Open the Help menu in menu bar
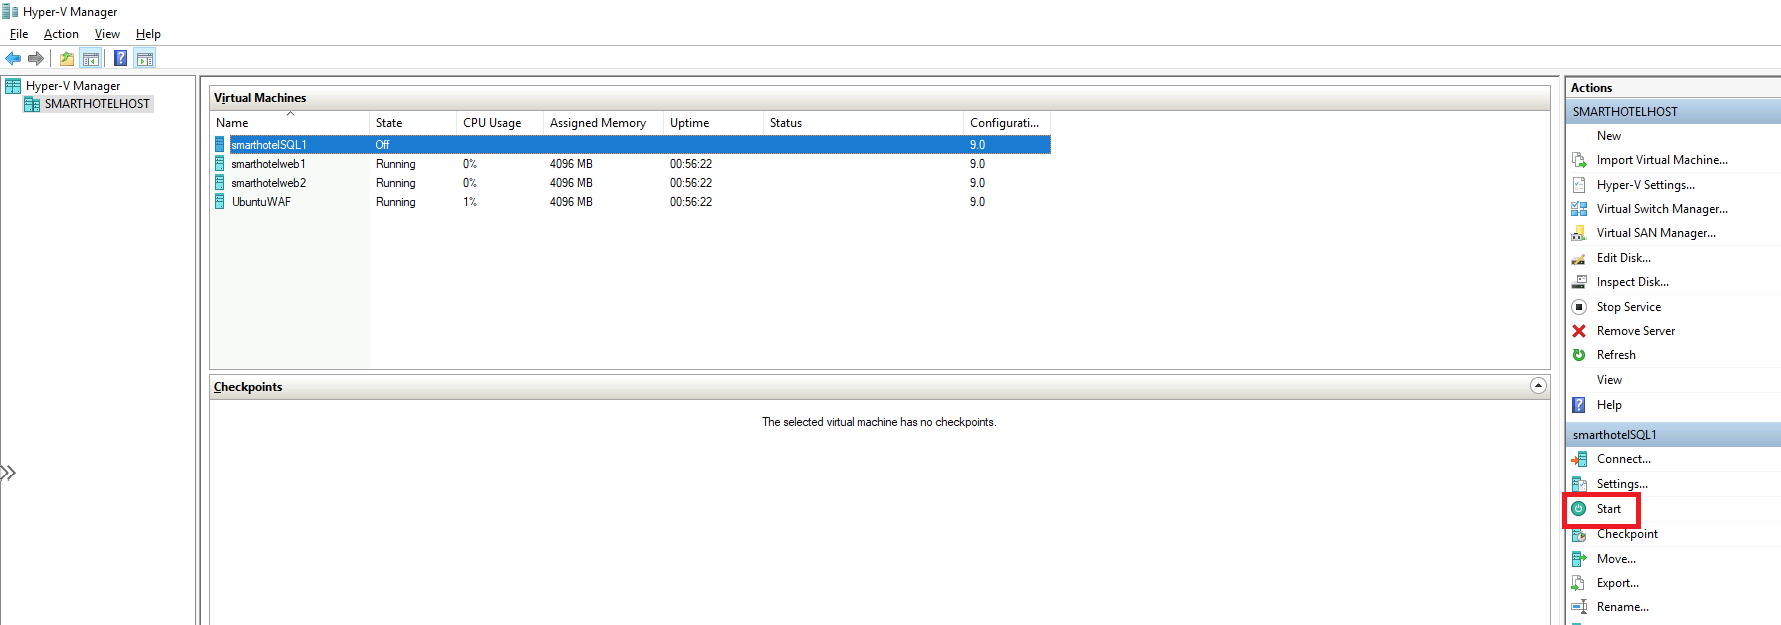Image resolution: width=1781 pixels, height=625 pixels. 148,34
